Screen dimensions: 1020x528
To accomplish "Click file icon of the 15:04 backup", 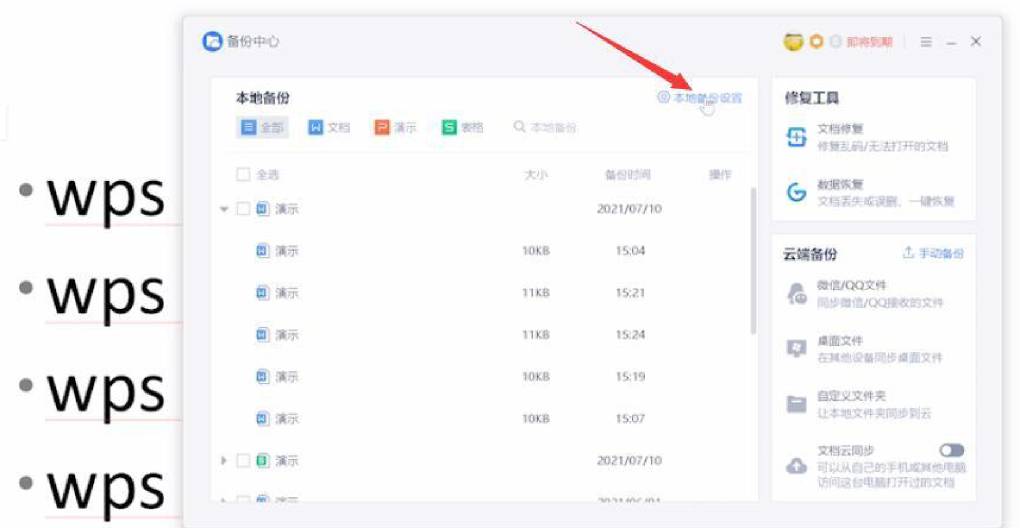I will (x=262, y=250).
